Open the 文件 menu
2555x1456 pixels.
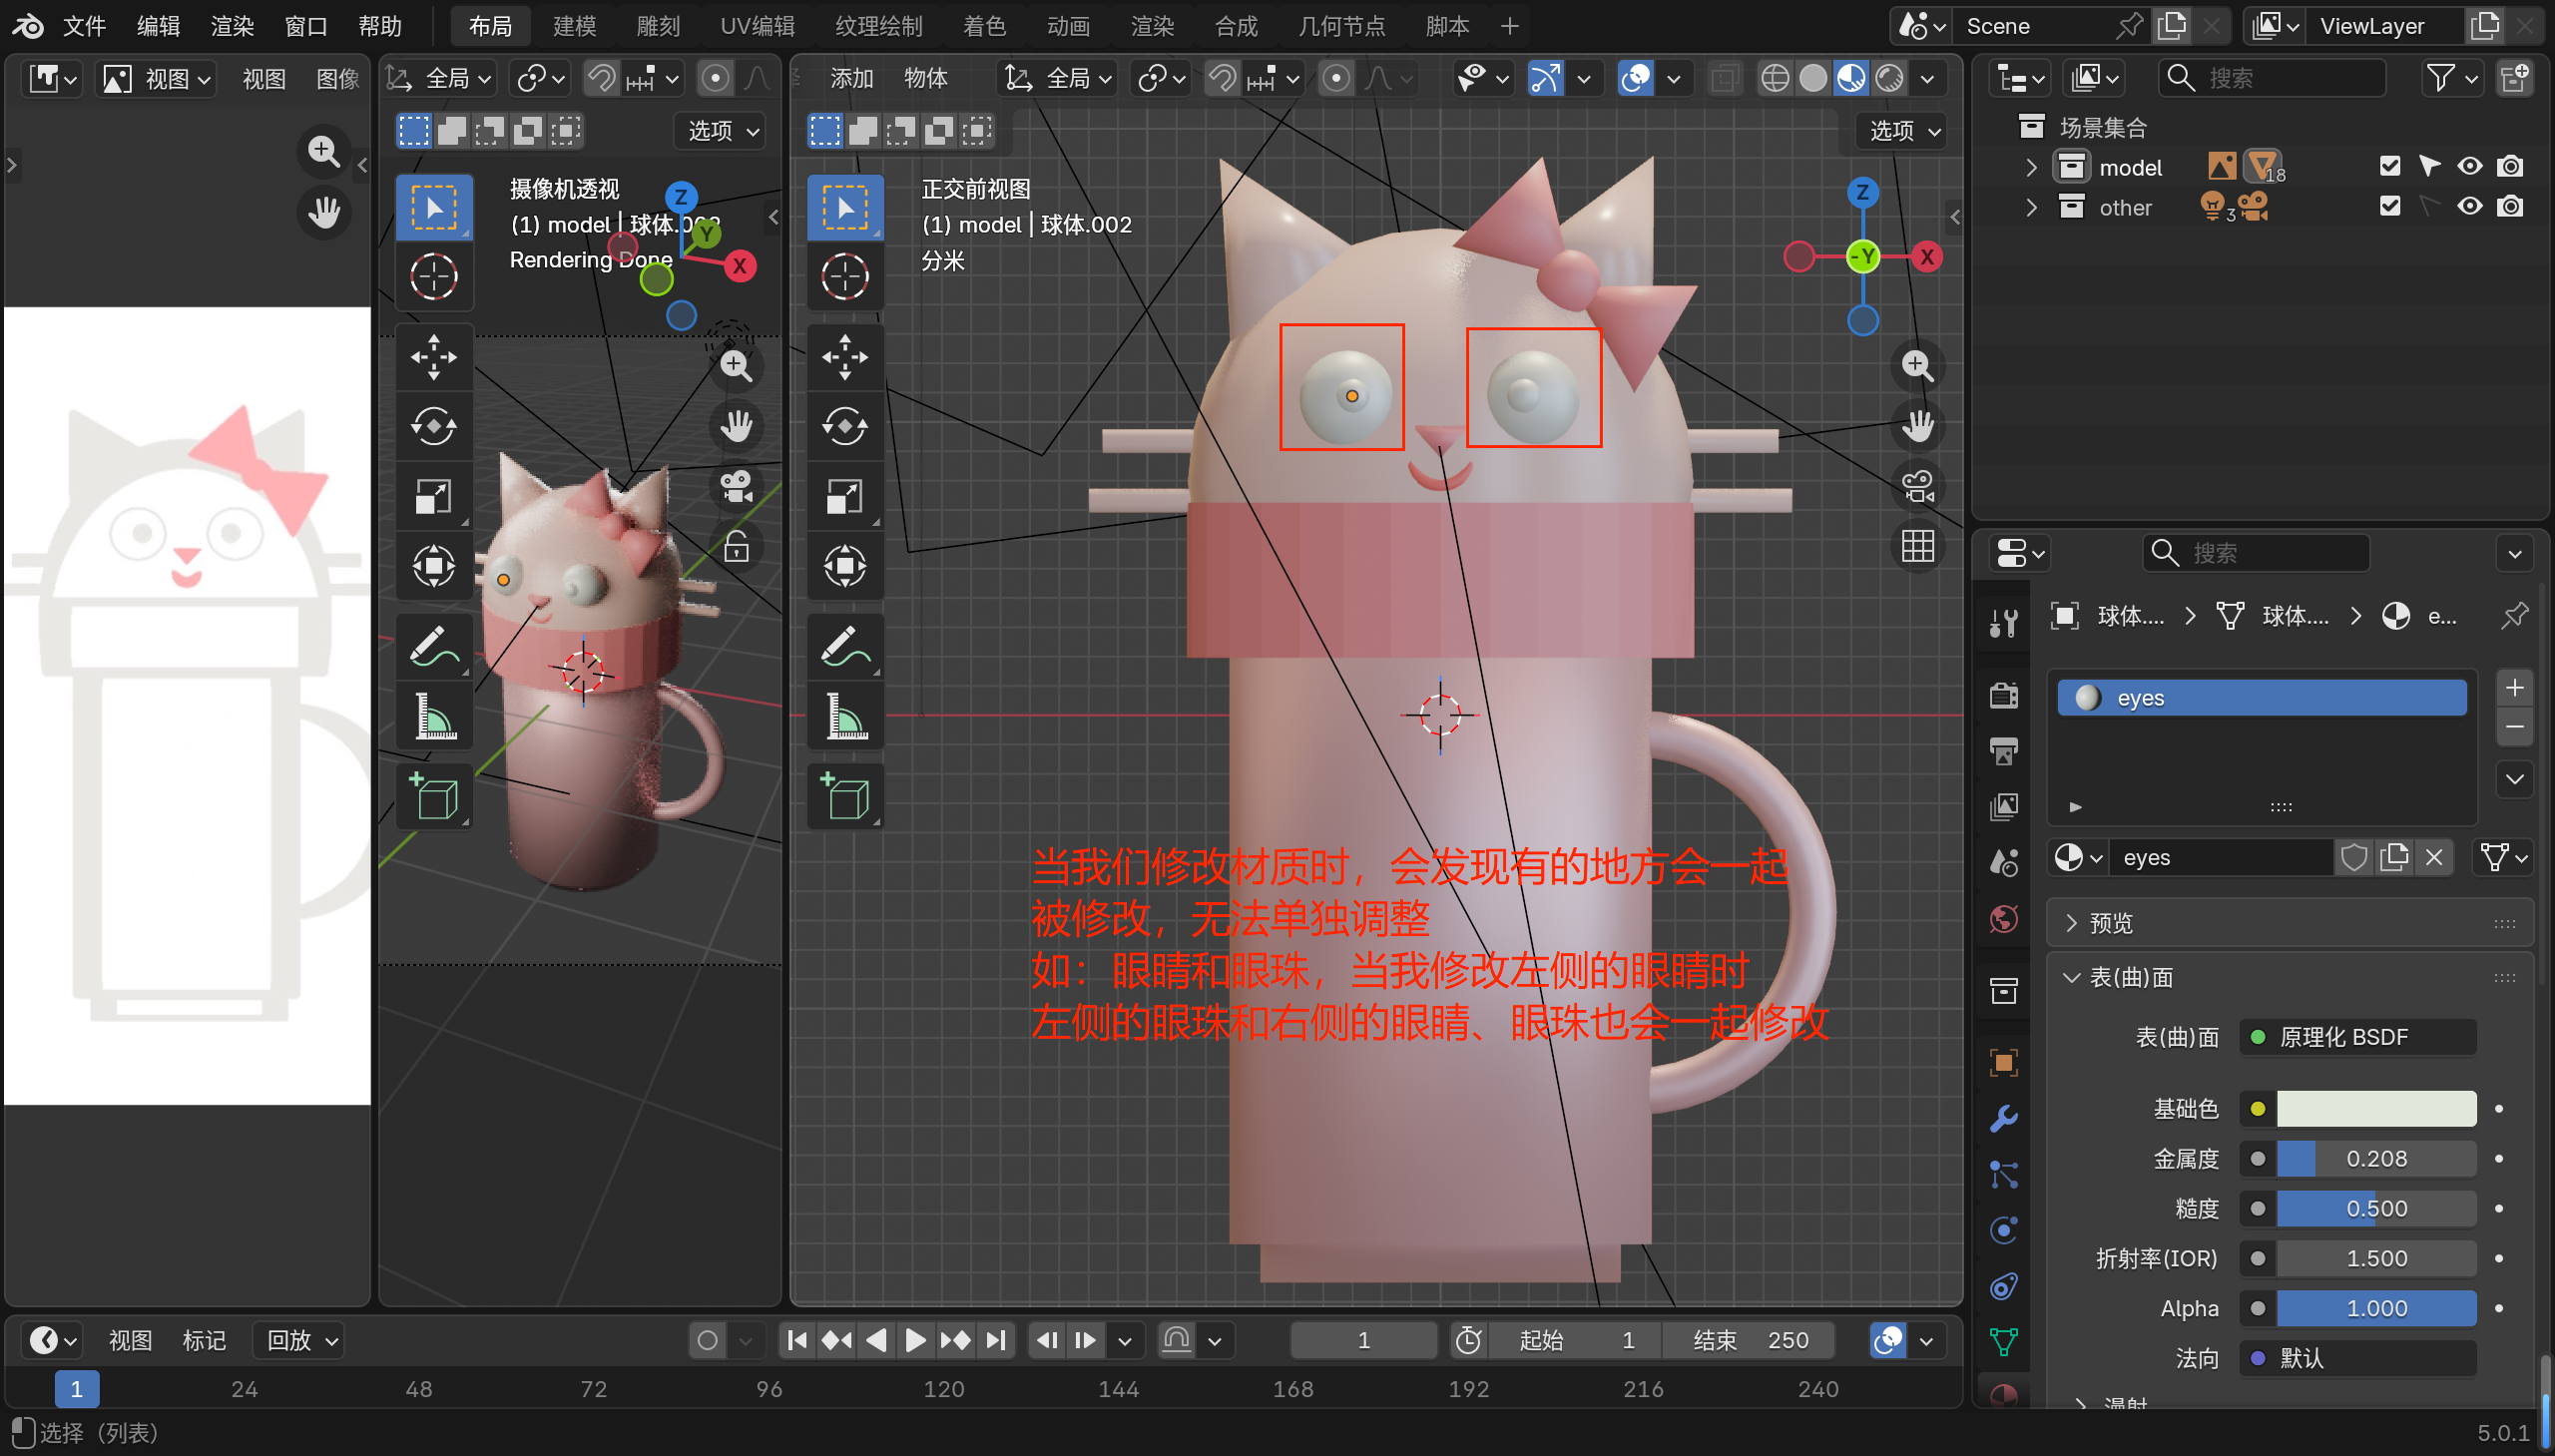(84, 26)
